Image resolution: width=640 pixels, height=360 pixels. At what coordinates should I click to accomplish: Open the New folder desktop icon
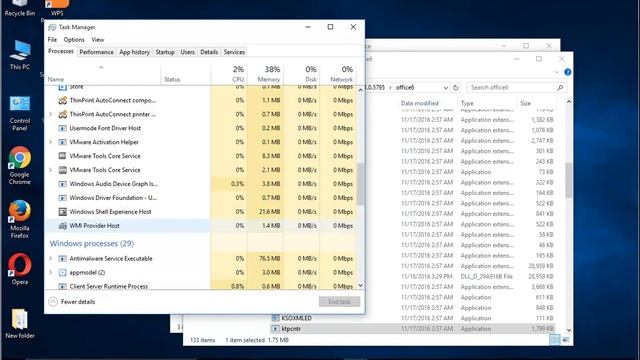coord(20,324)
